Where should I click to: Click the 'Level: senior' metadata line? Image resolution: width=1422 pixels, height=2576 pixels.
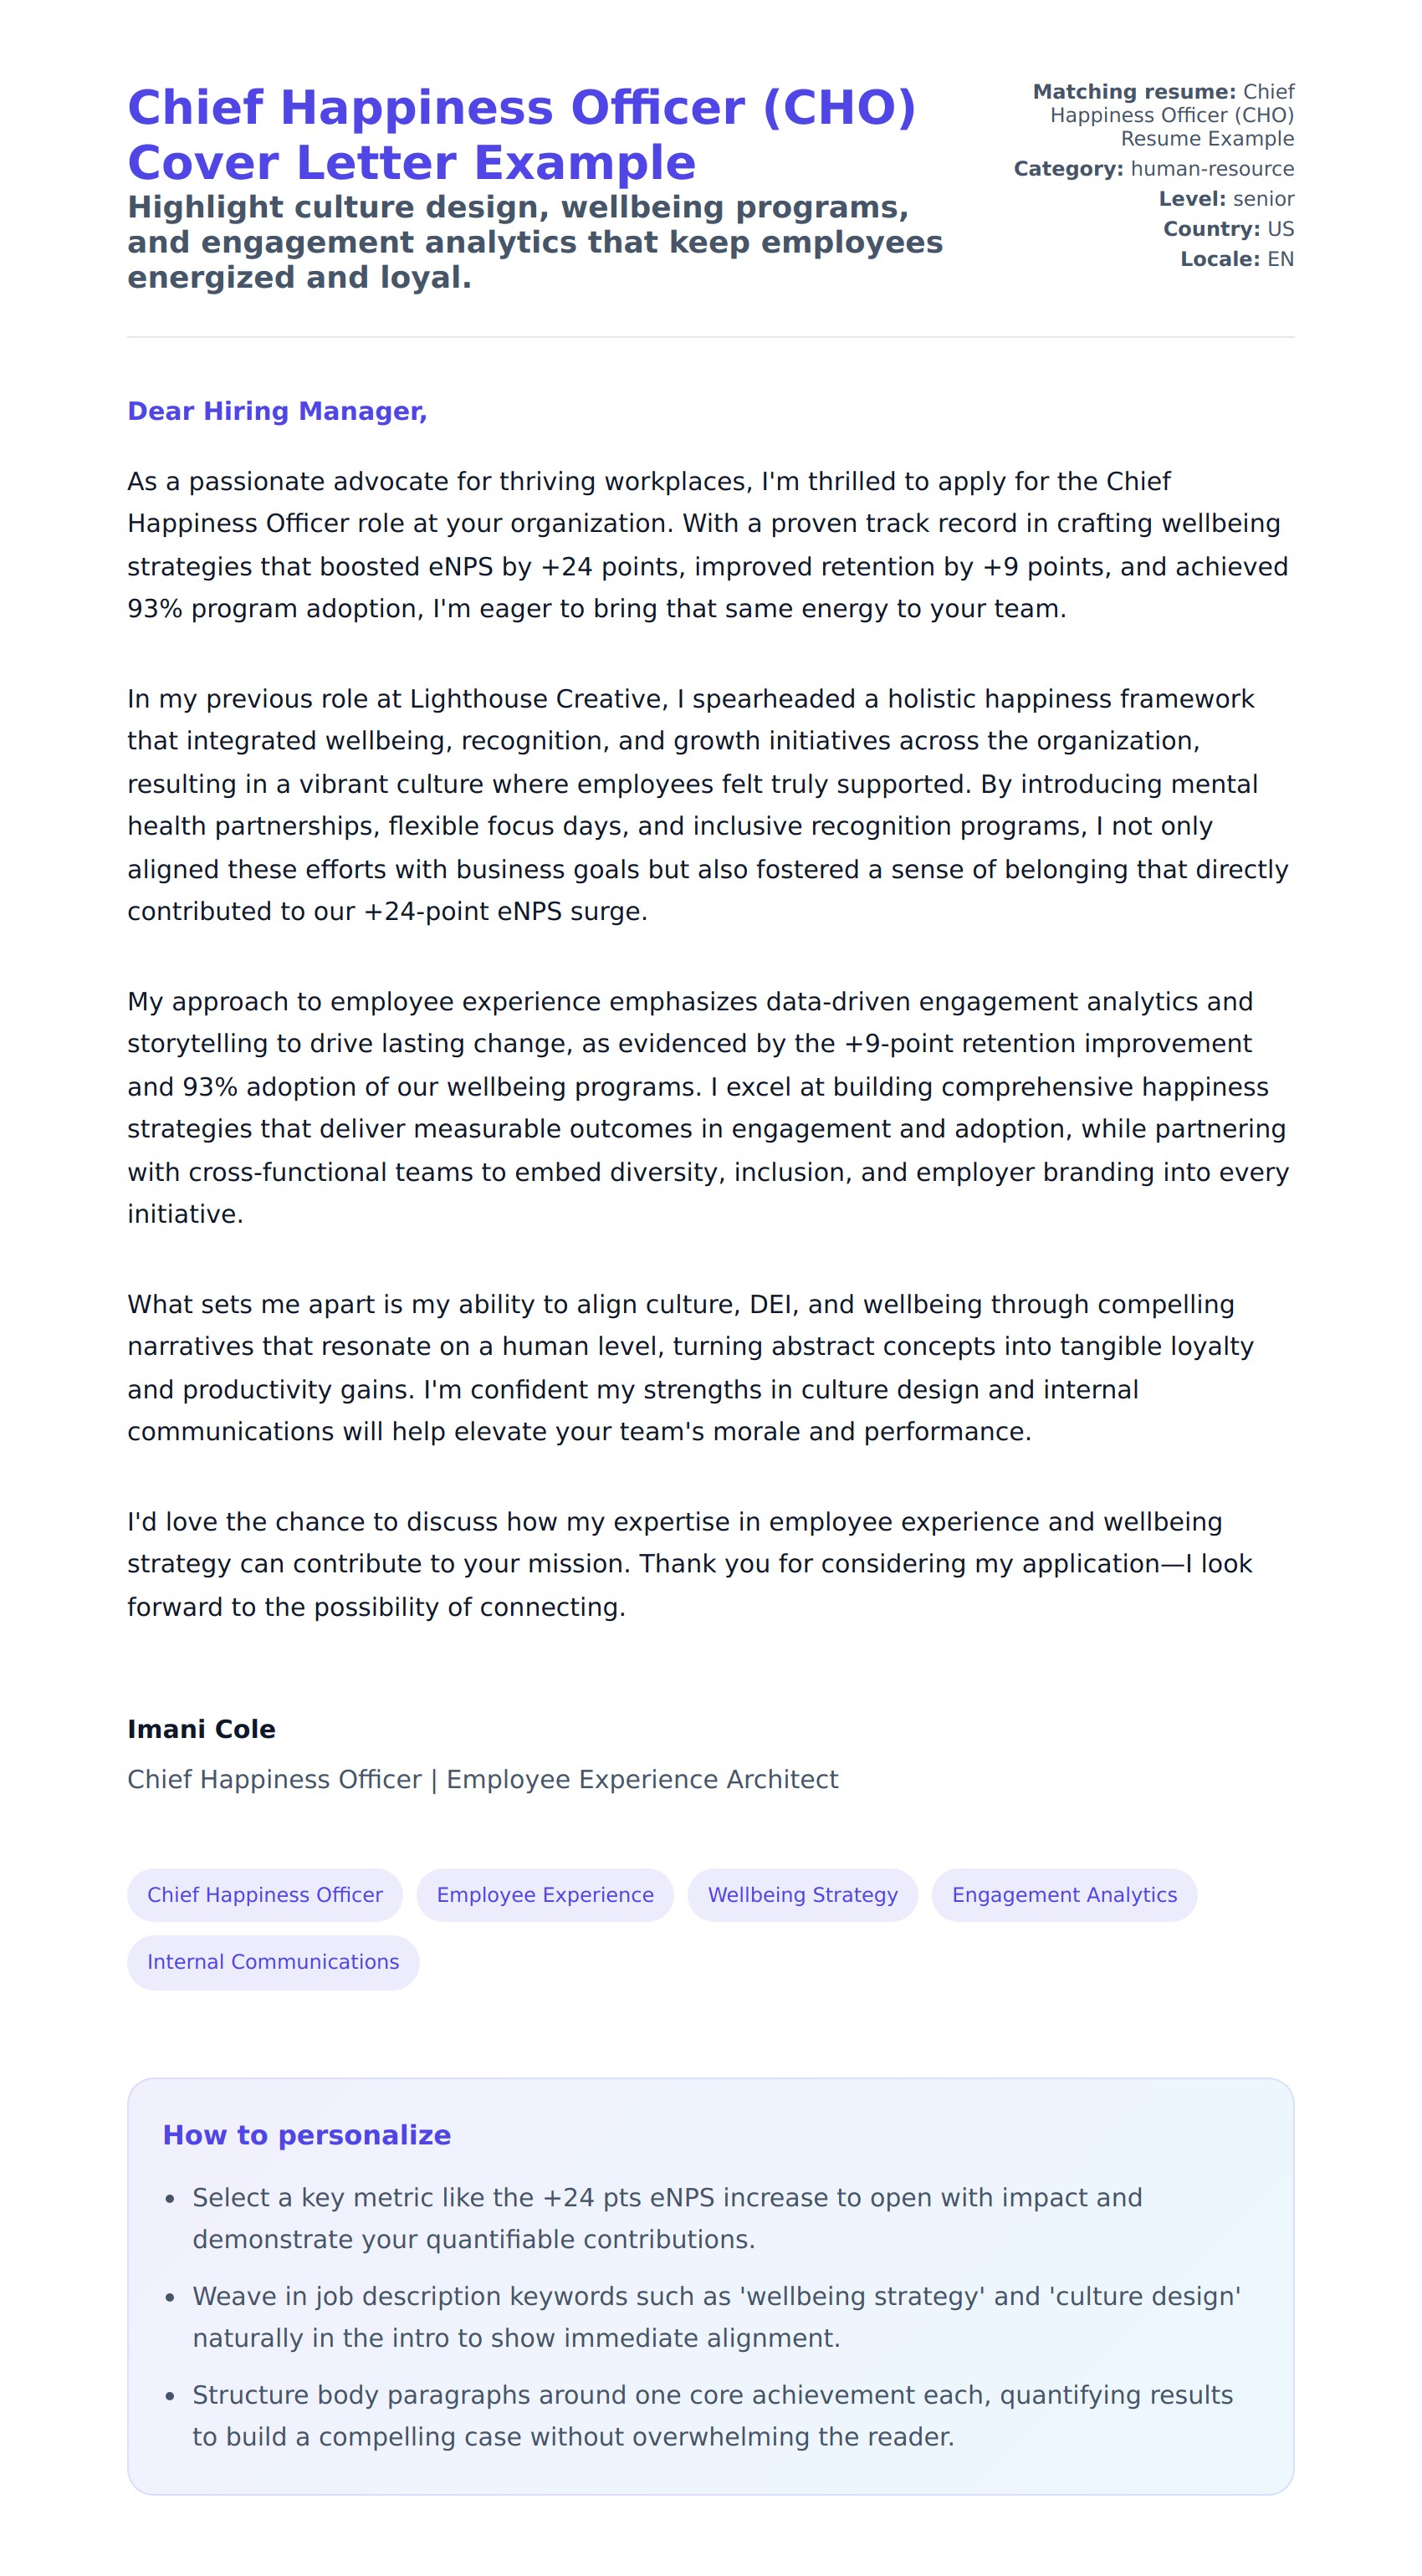1226,199
